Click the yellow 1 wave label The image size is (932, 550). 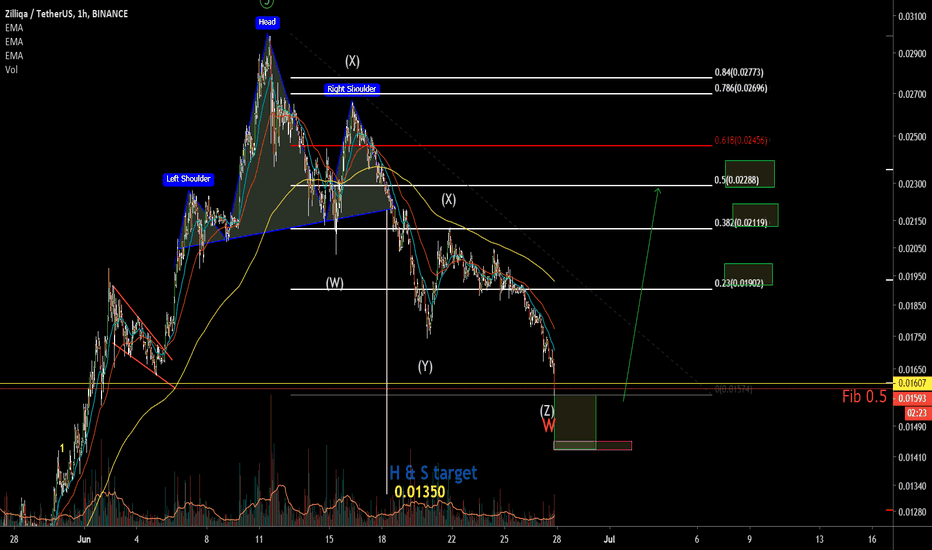(x=62, y=448)
